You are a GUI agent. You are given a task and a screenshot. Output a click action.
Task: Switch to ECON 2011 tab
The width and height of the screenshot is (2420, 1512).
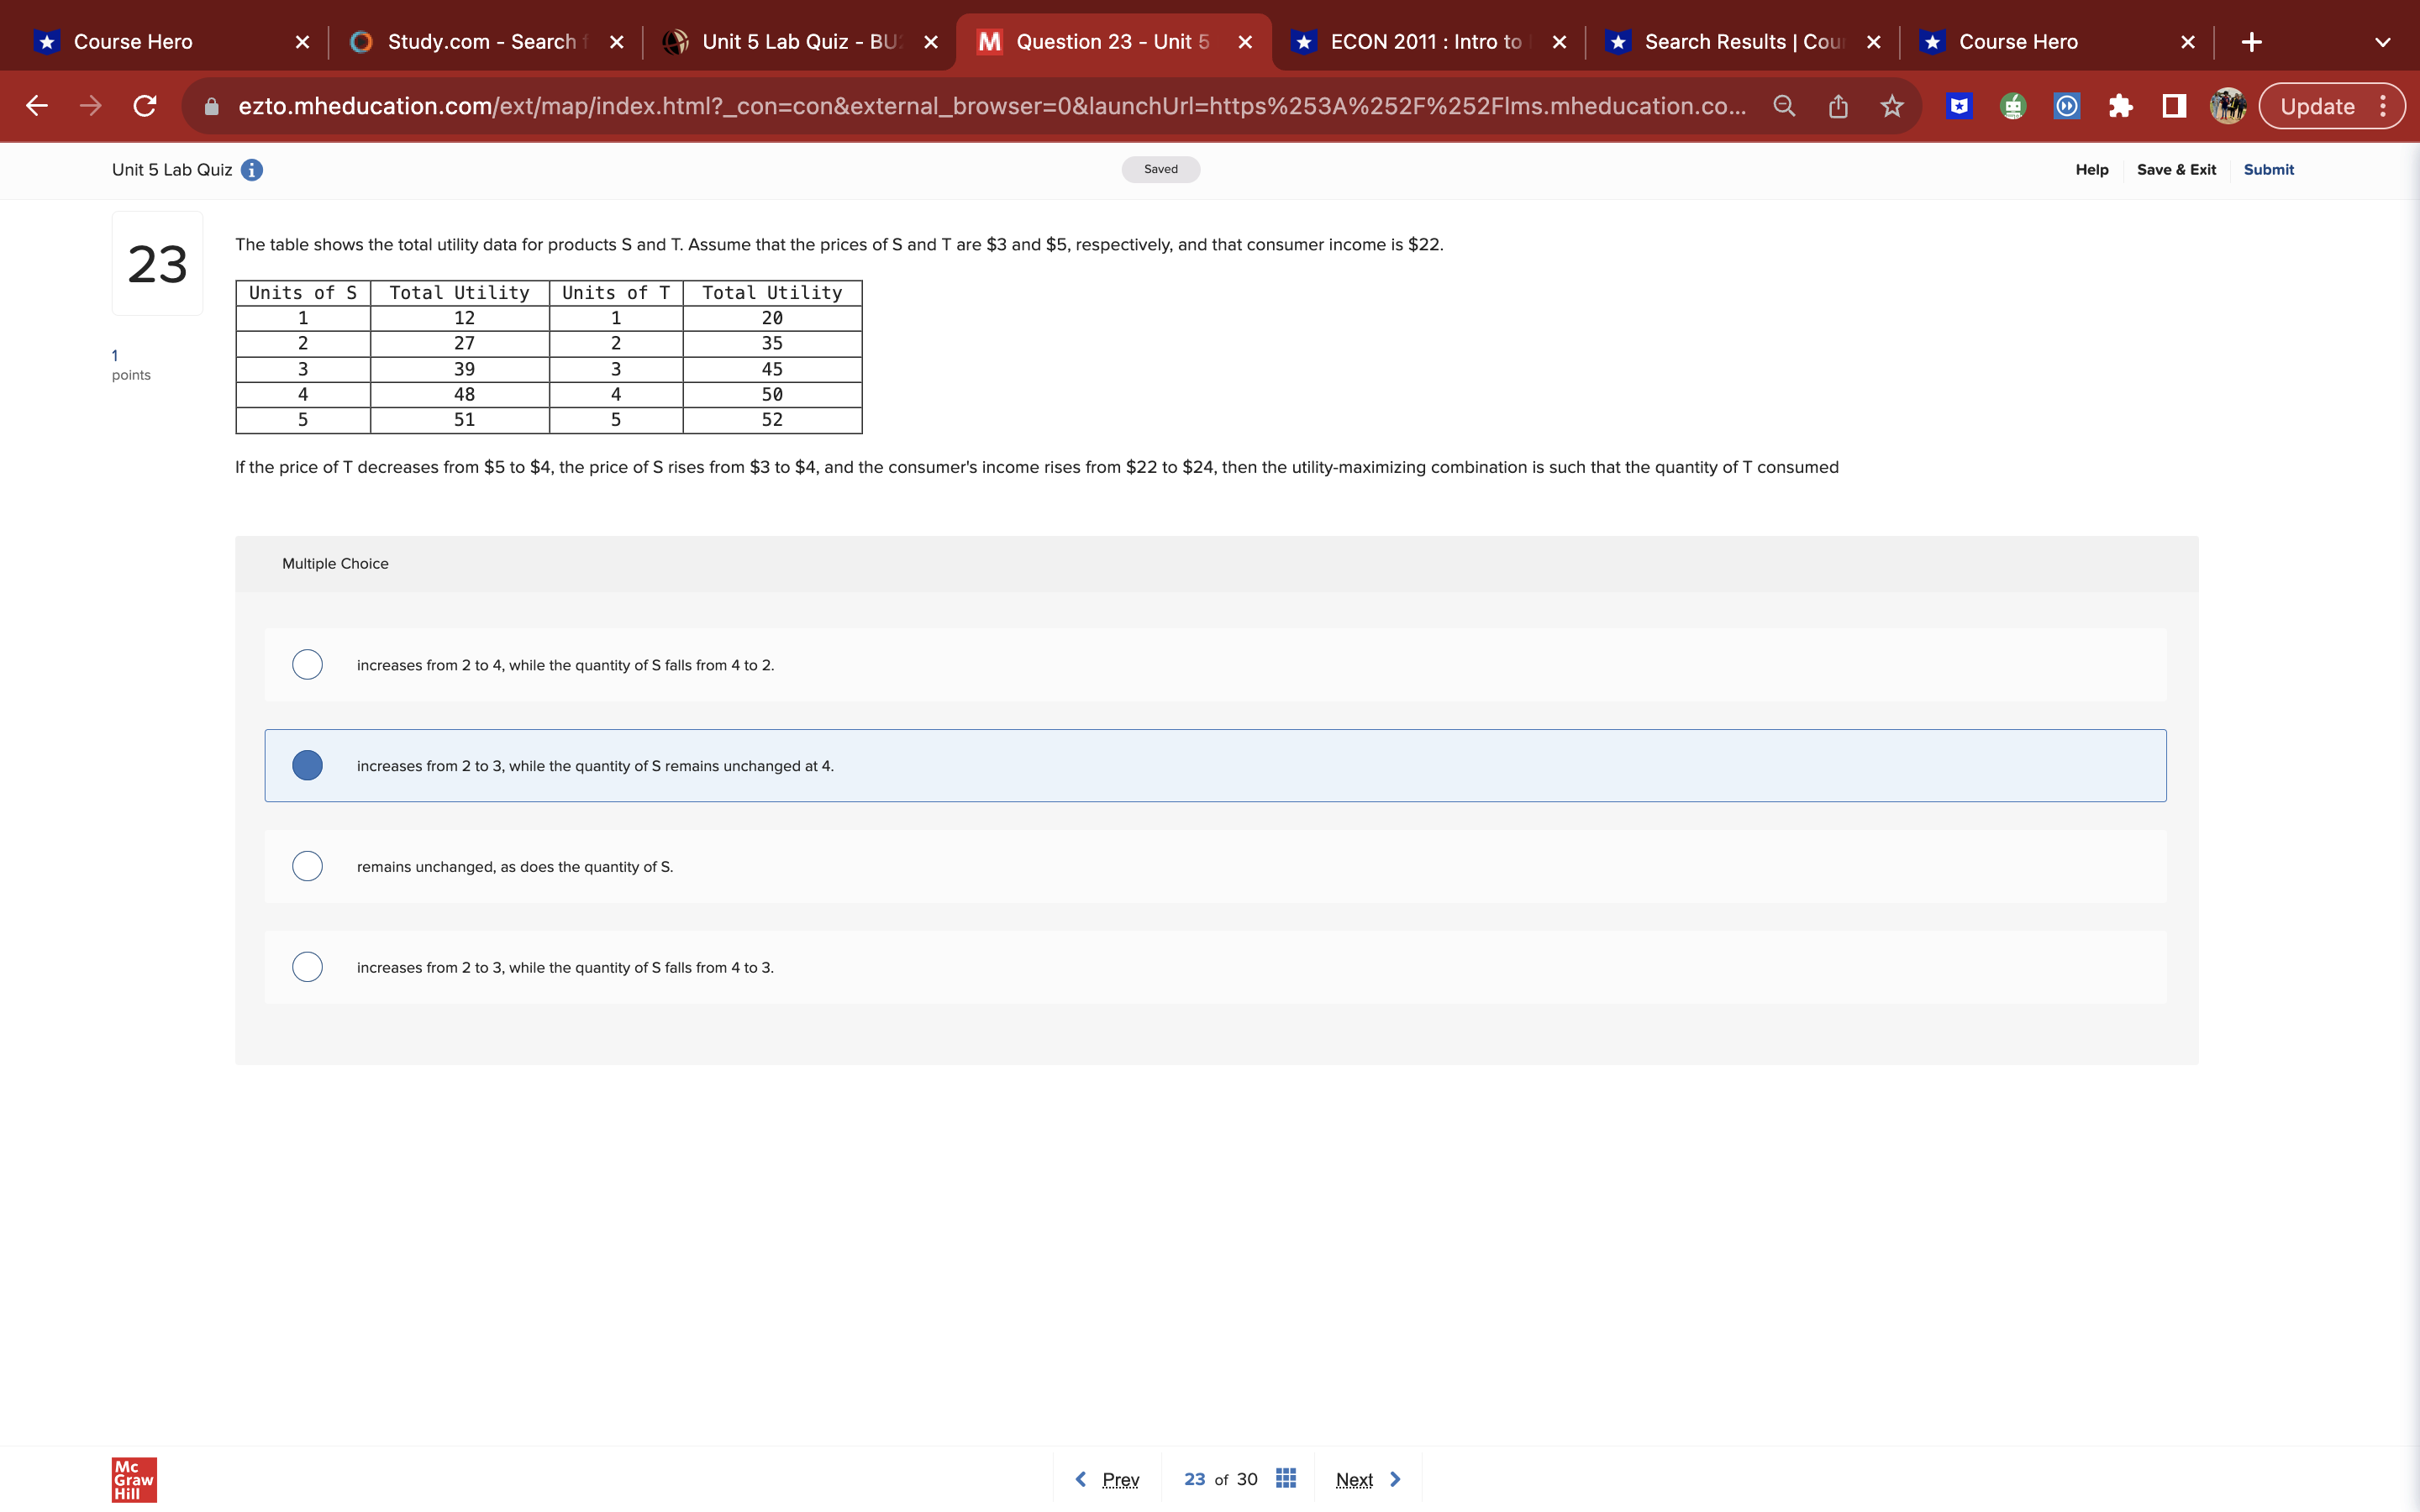1425,42
